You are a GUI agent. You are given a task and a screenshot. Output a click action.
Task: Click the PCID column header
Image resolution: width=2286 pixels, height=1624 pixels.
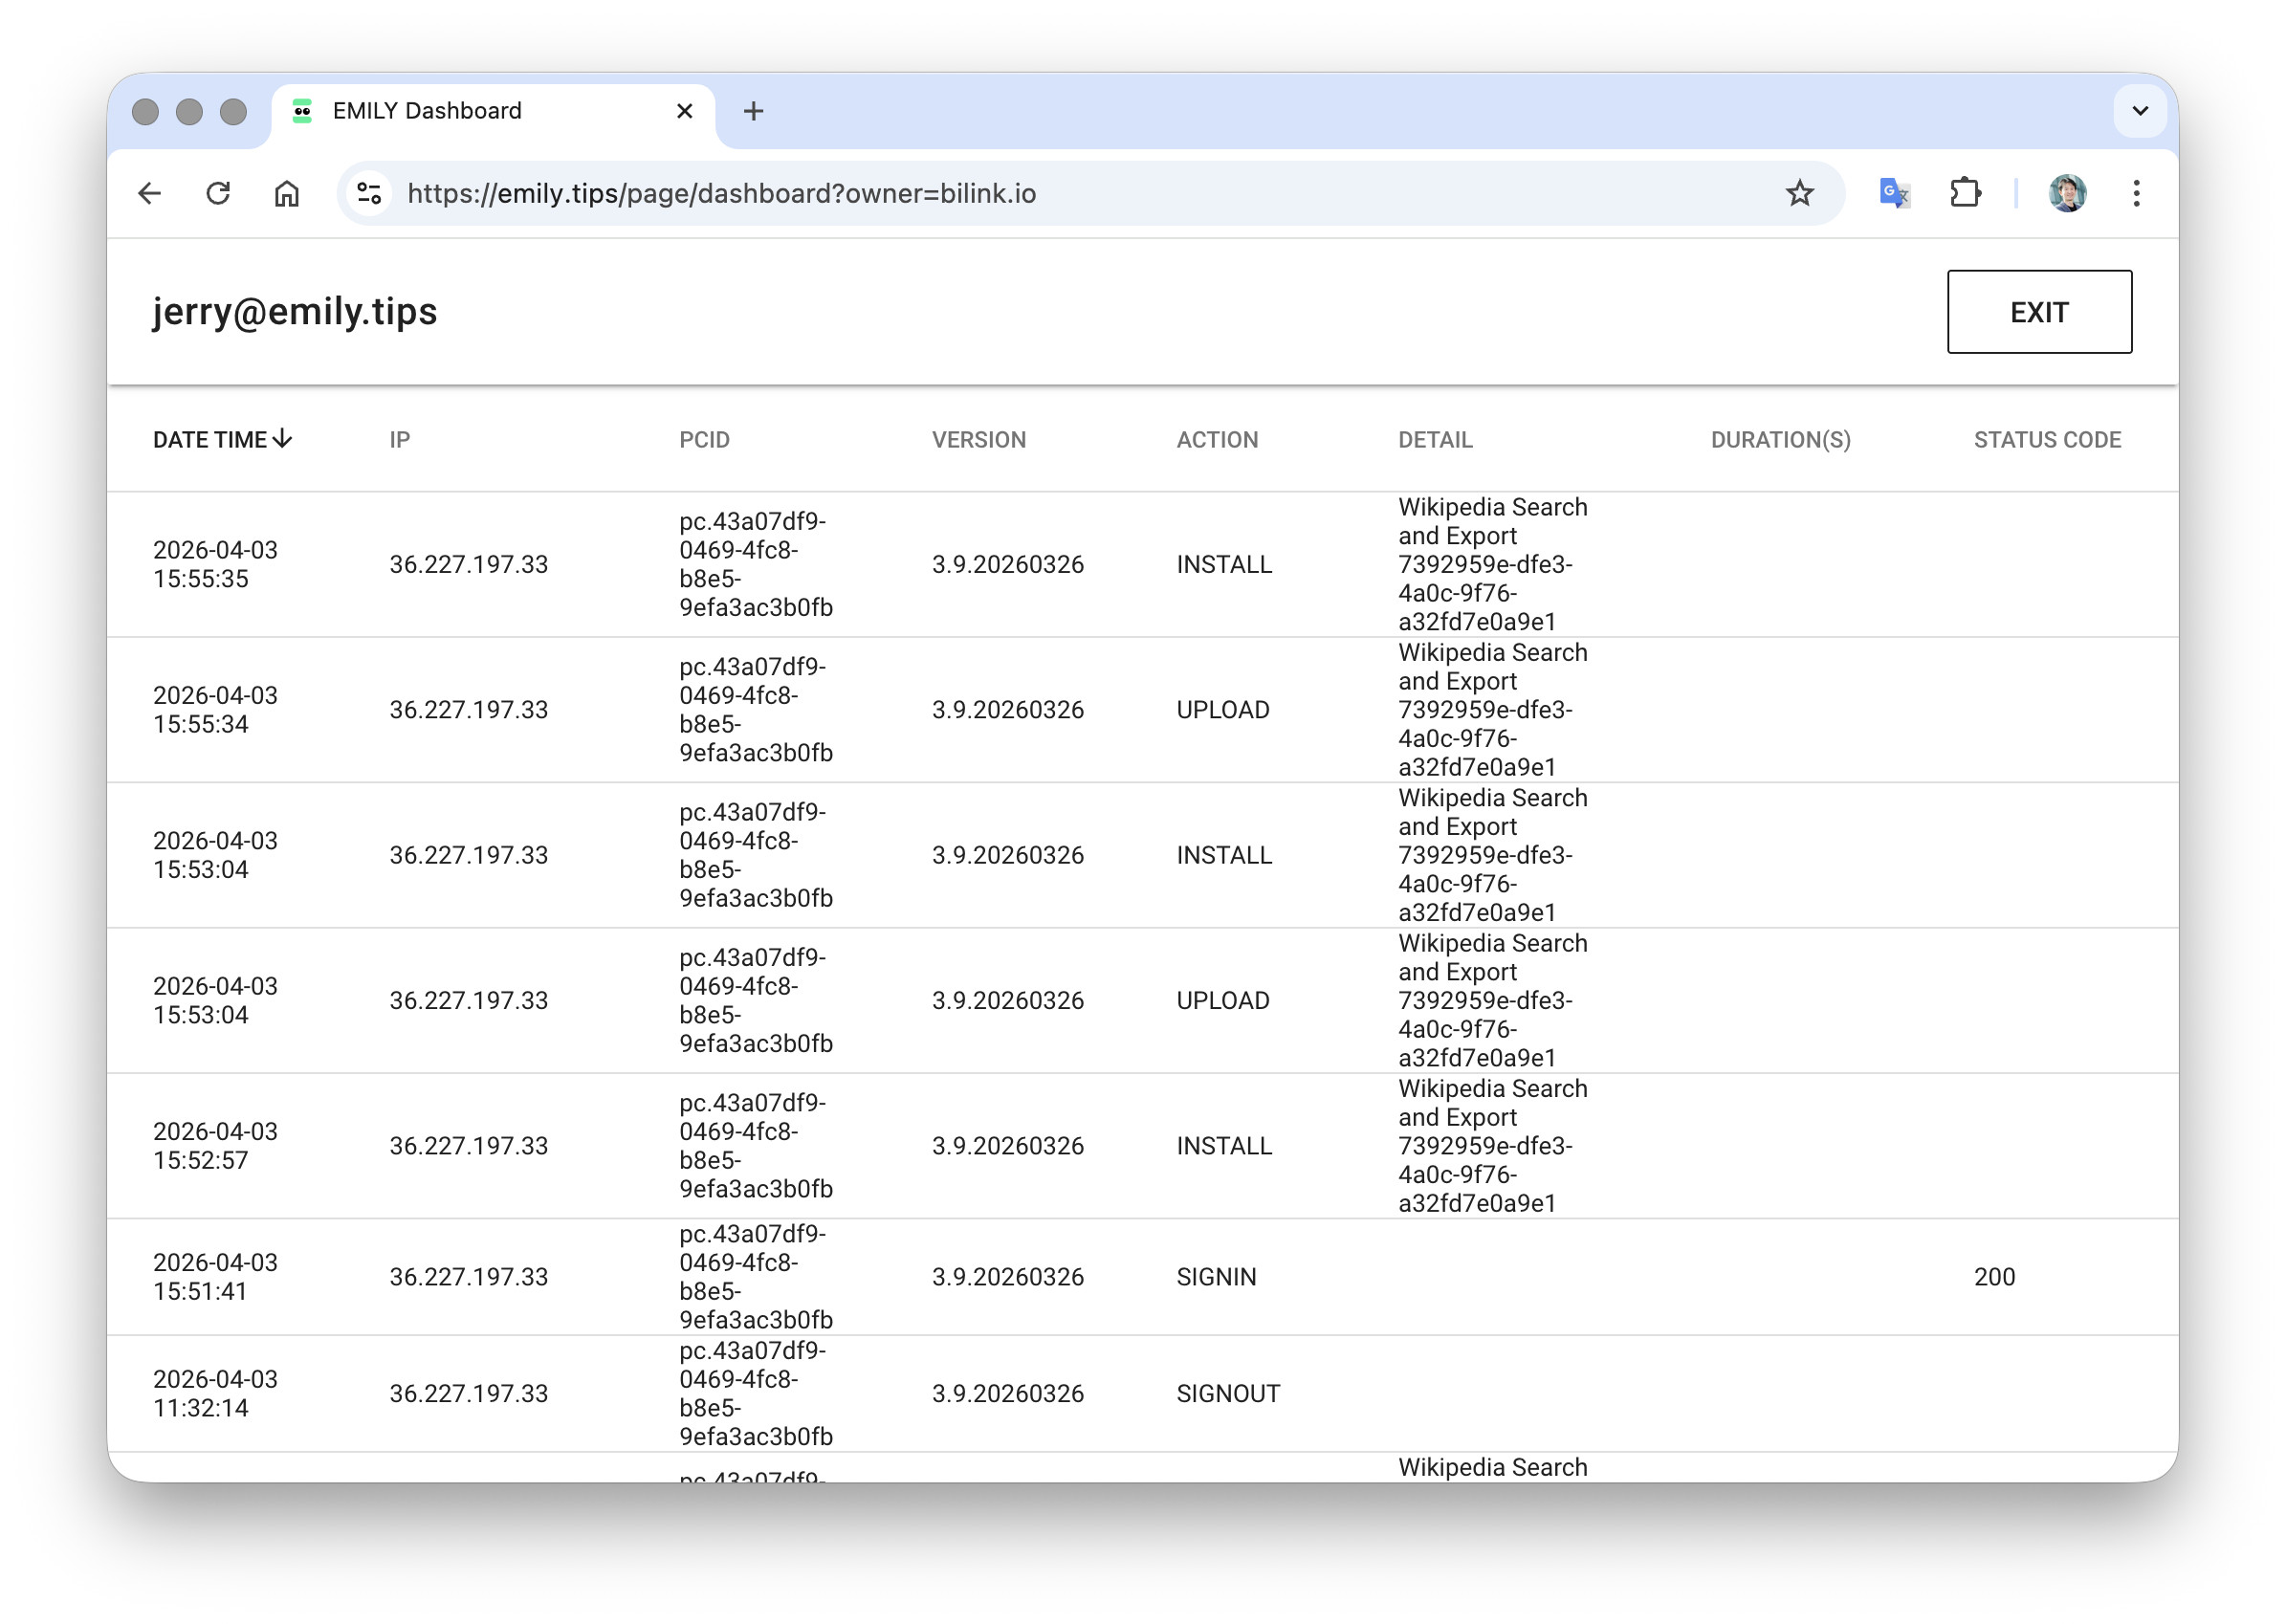coord(704,440)
